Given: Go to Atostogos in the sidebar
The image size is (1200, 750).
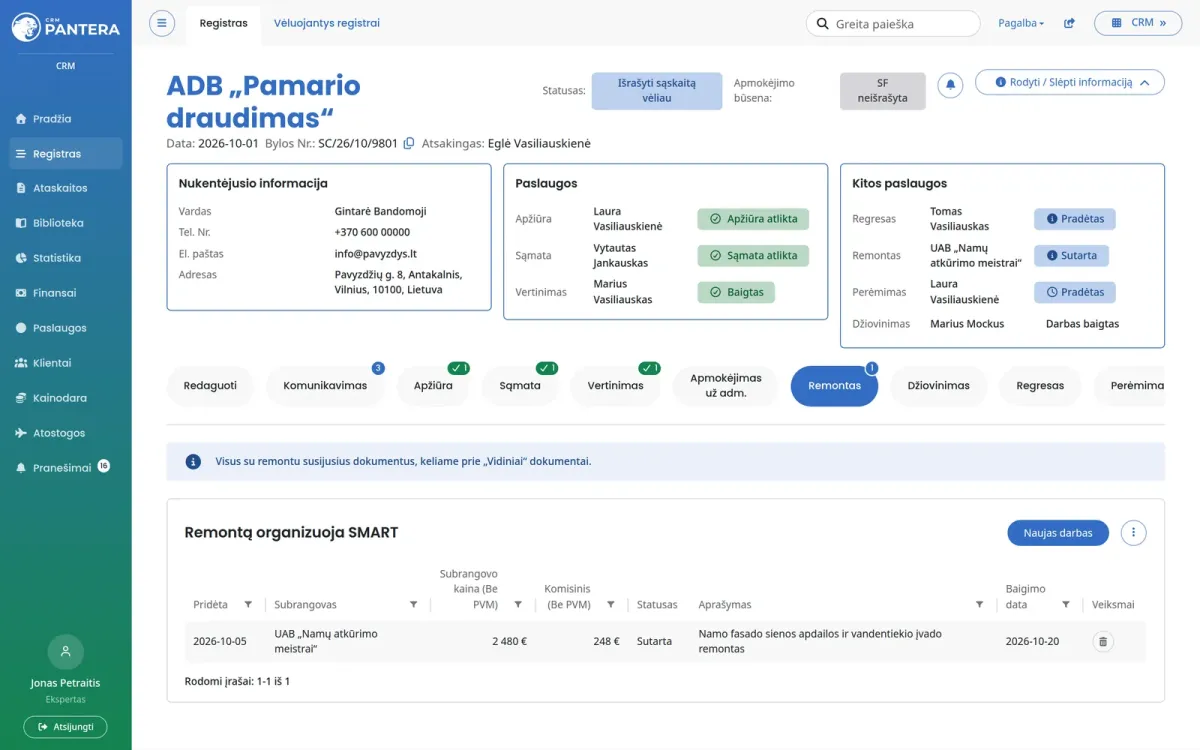Looking at the screenshot, I should coord(66,433).
